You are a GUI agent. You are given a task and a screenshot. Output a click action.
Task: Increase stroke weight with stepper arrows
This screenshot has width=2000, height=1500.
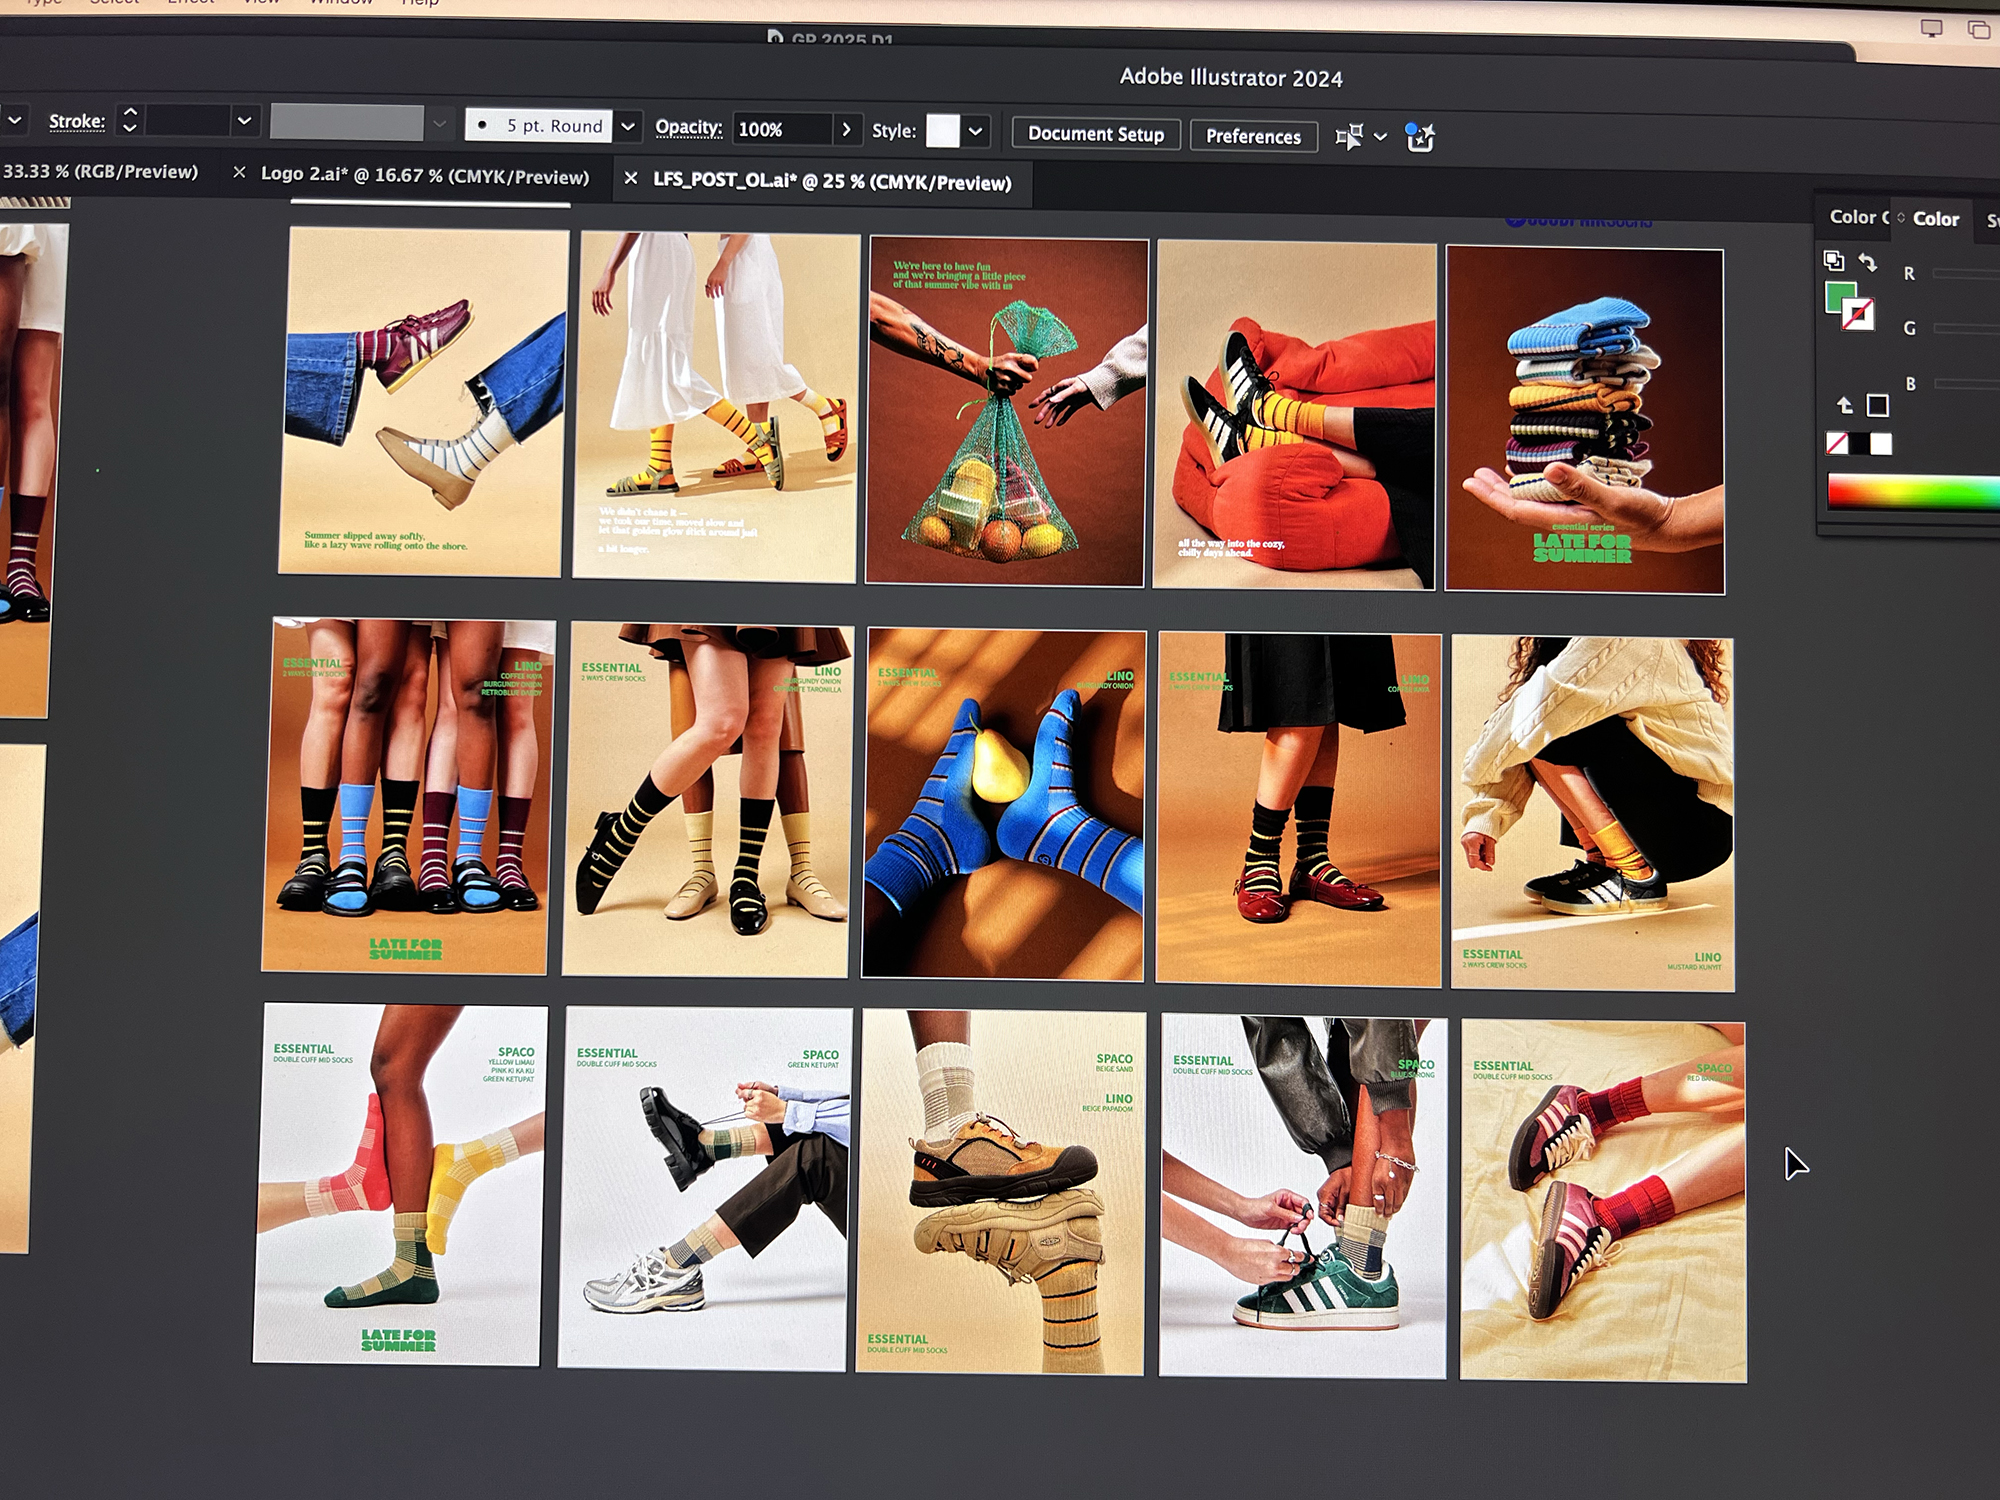click(130, 112)
